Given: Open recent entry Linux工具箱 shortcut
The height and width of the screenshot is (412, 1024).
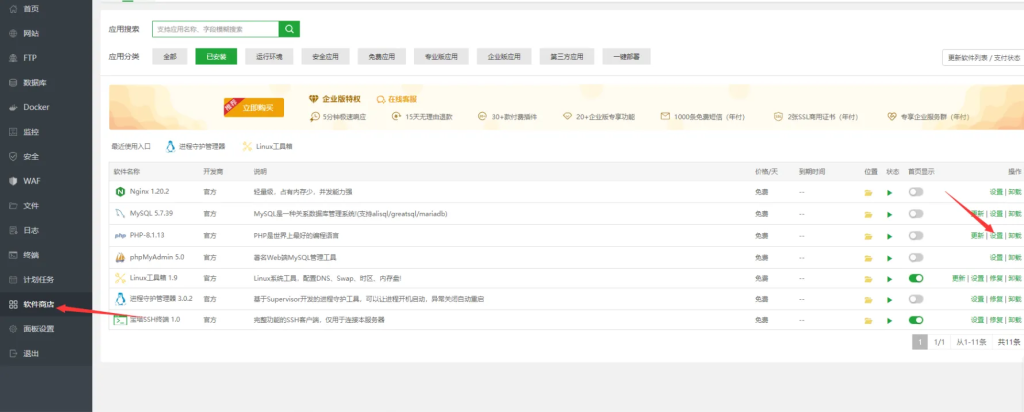Looking at the screenshot, I should pyautogui.click(x=268, y=146).
